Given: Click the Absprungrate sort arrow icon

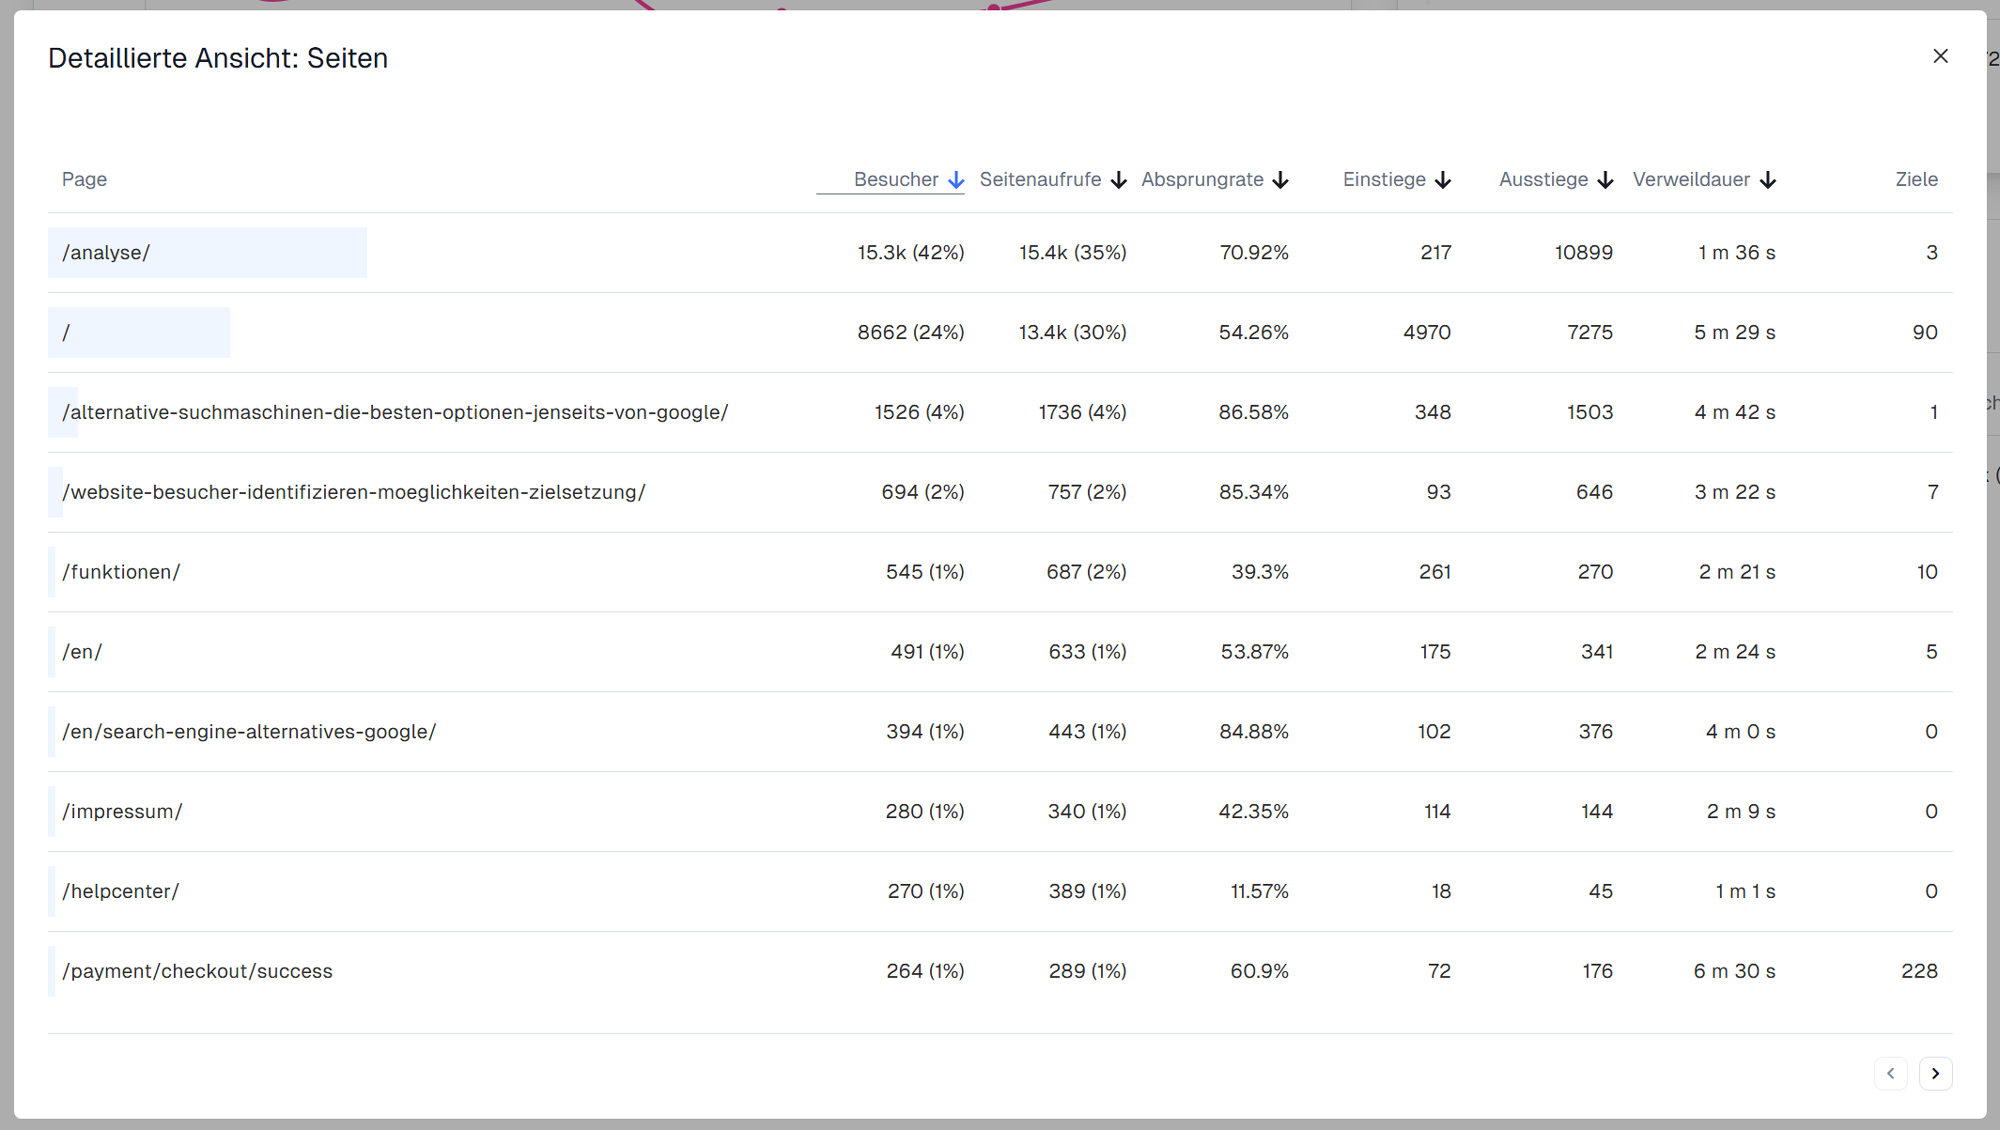Looking at the screenshot, I should (x=1281, y=180).
